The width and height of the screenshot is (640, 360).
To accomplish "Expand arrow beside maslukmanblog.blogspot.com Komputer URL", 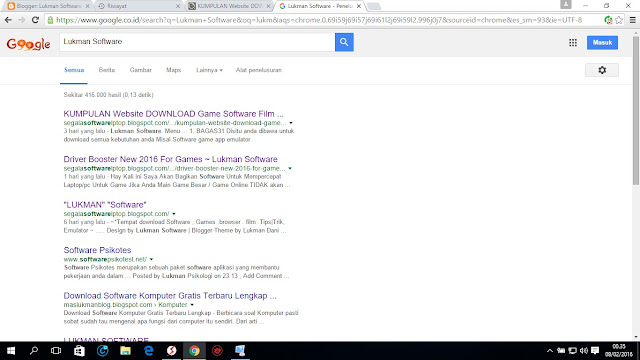I will tap(192, 305).
